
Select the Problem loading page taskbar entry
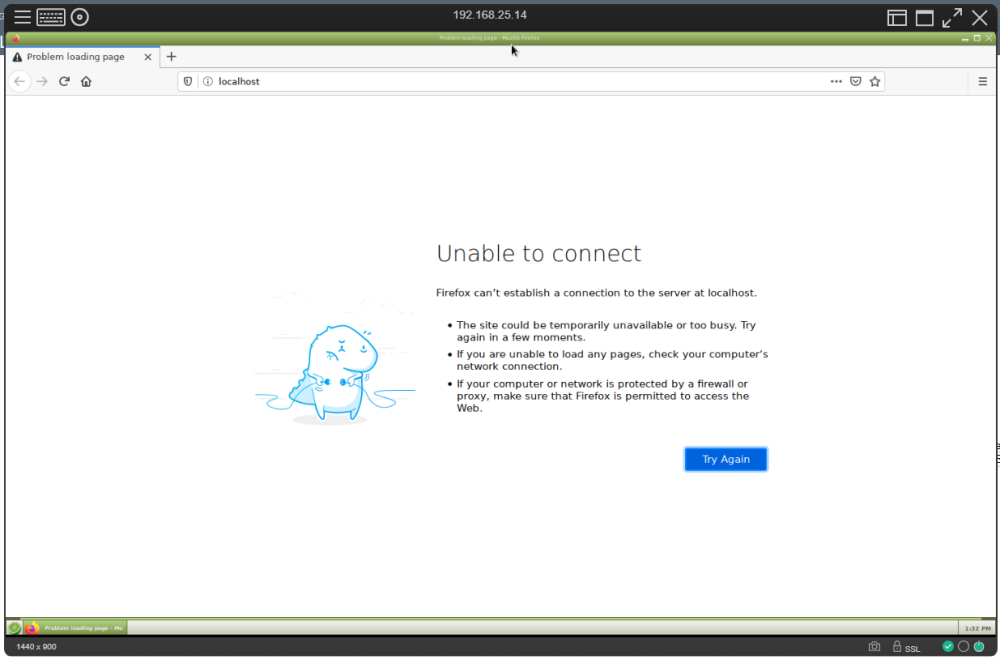84,628
